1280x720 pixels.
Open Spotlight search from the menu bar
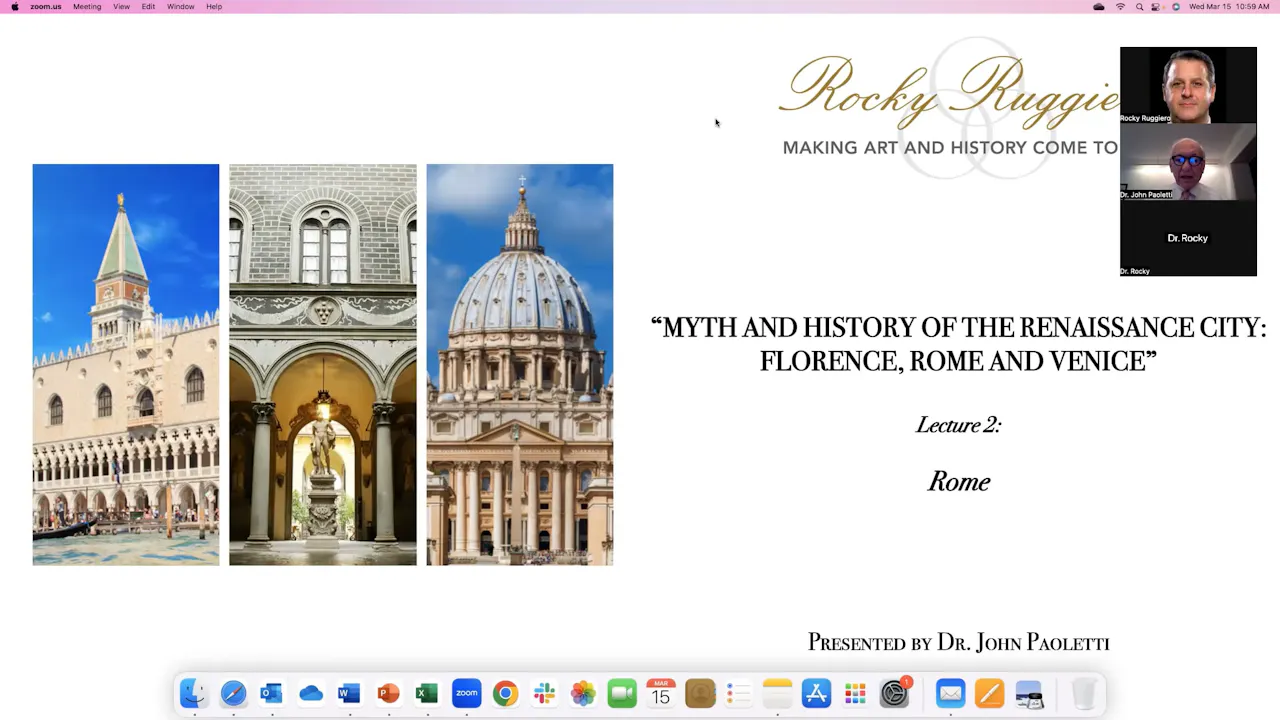point(1140,7)
